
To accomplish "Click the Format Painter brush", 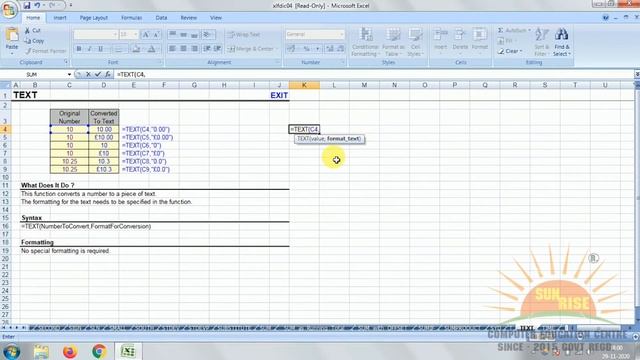I will point(46,51).
